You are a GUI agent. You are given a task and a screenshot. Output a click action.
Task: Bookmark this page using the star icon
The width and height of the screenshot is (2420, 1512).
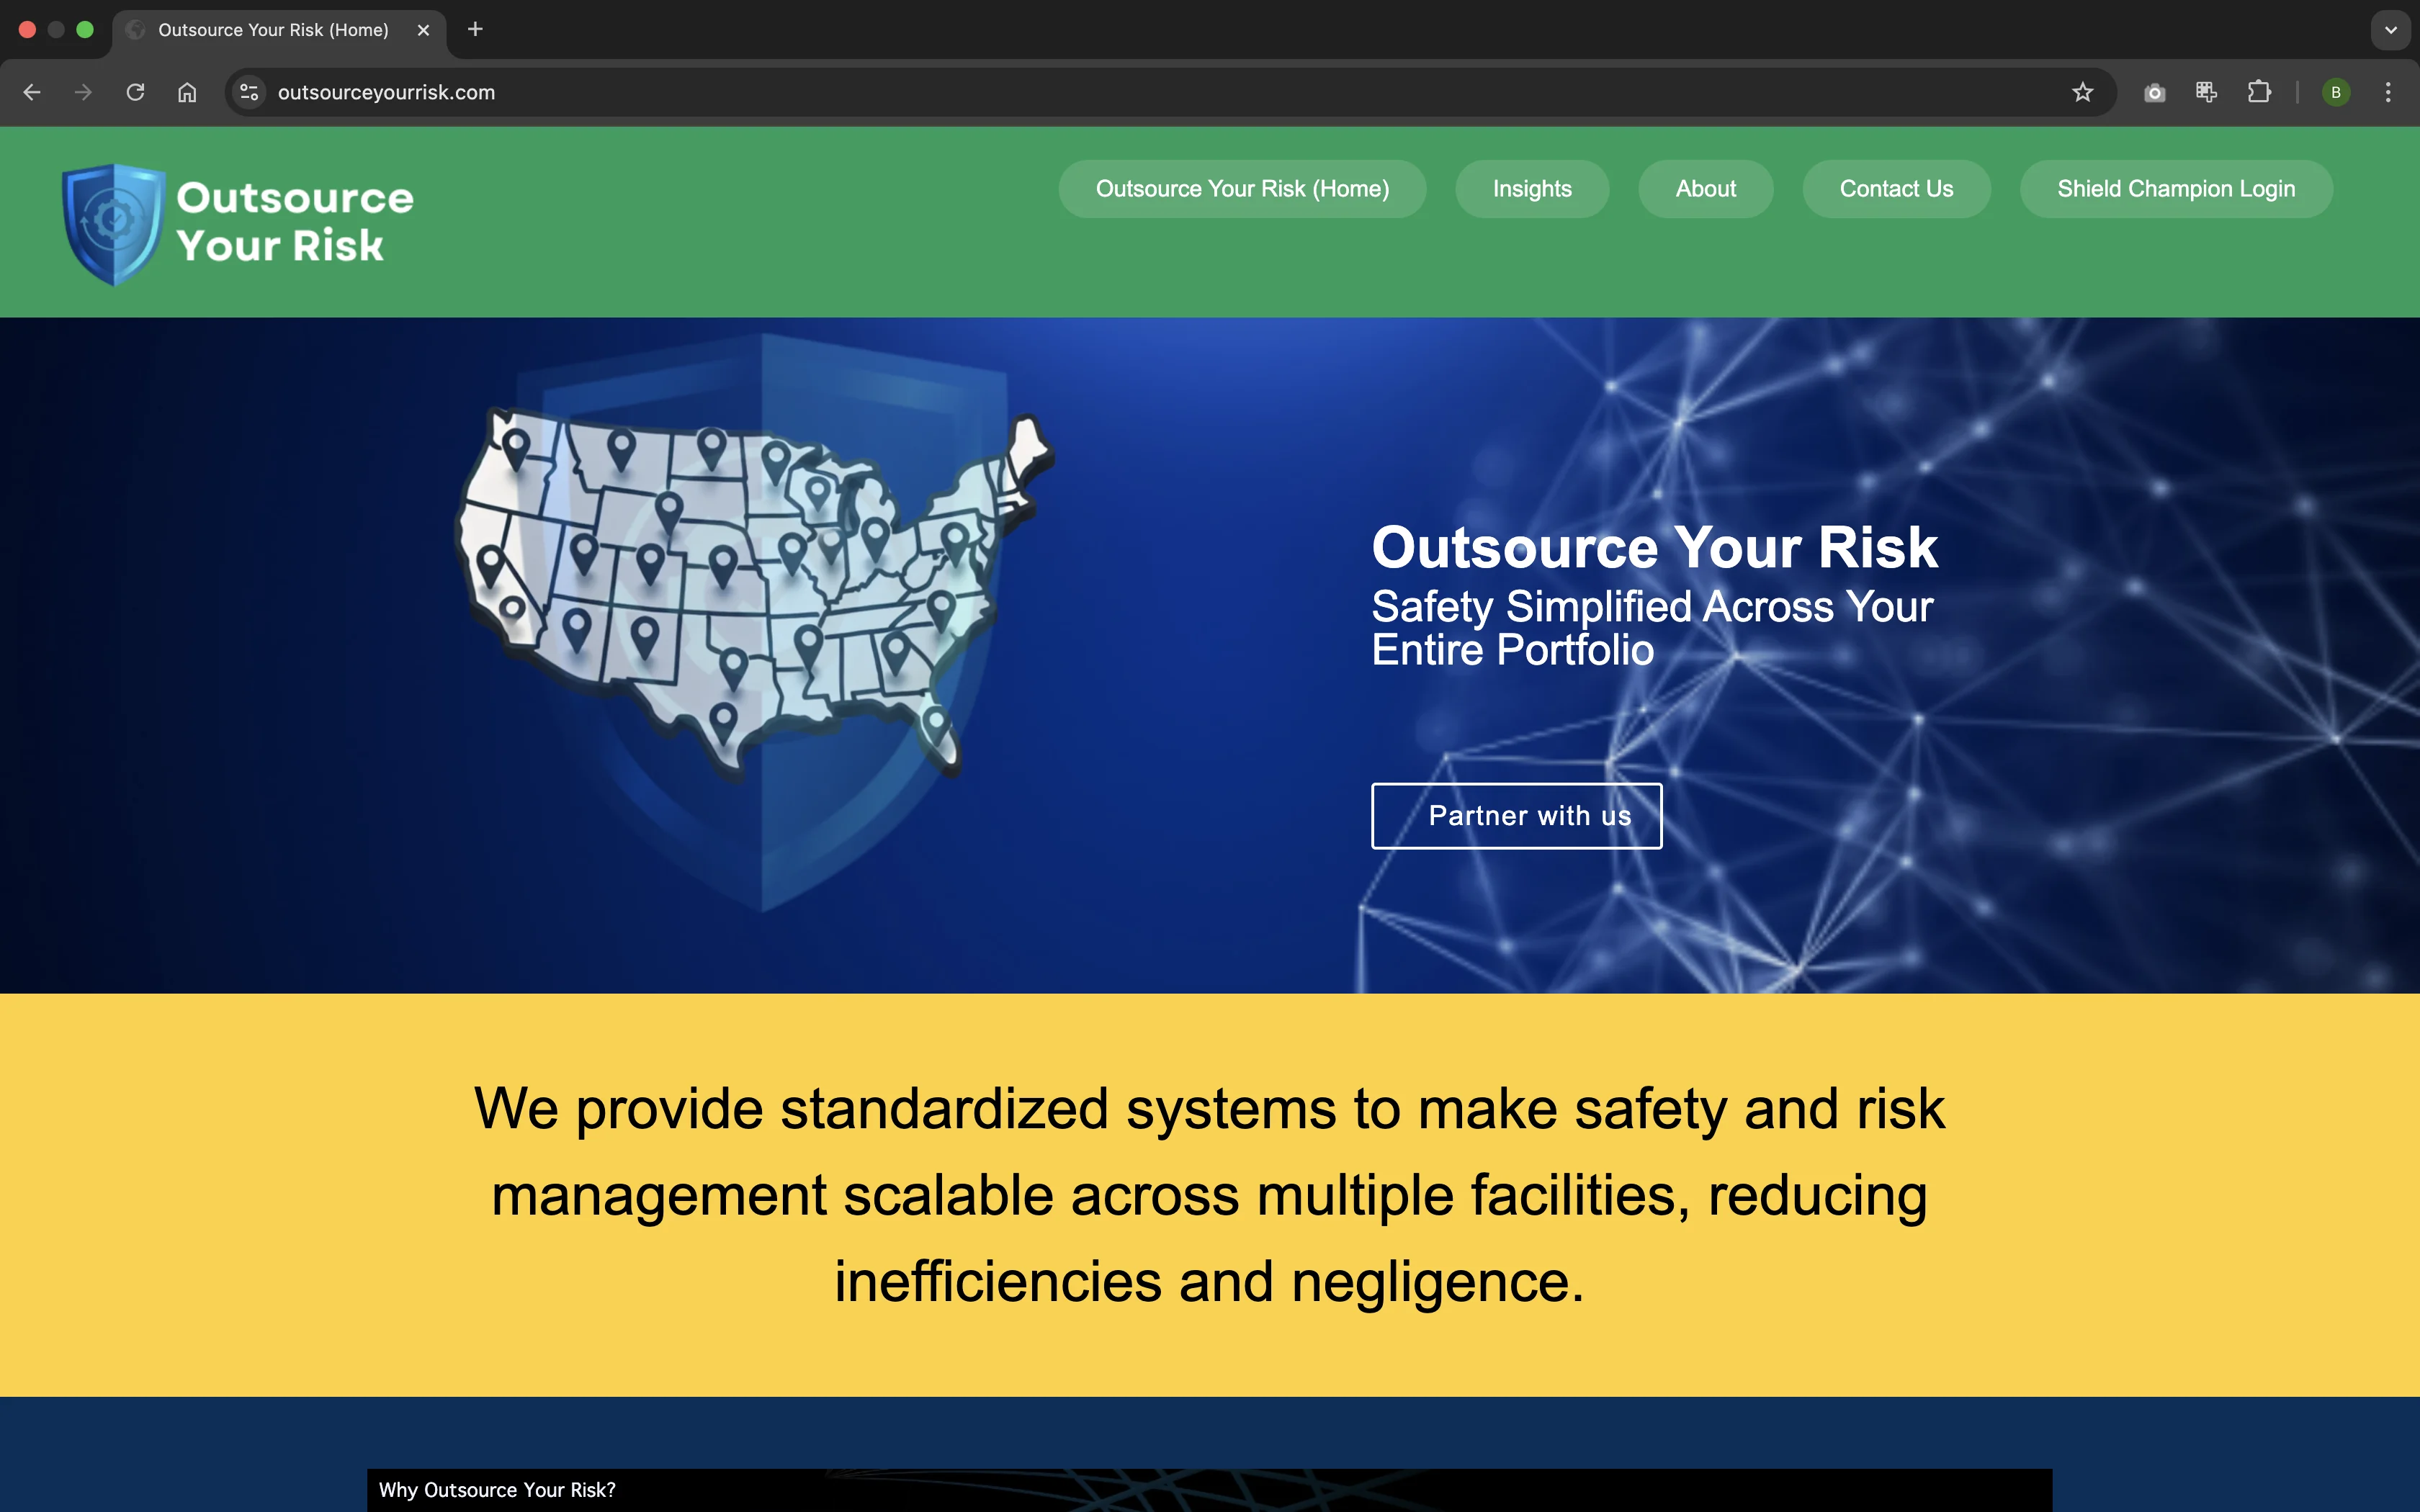click(x=2083, y=92)
